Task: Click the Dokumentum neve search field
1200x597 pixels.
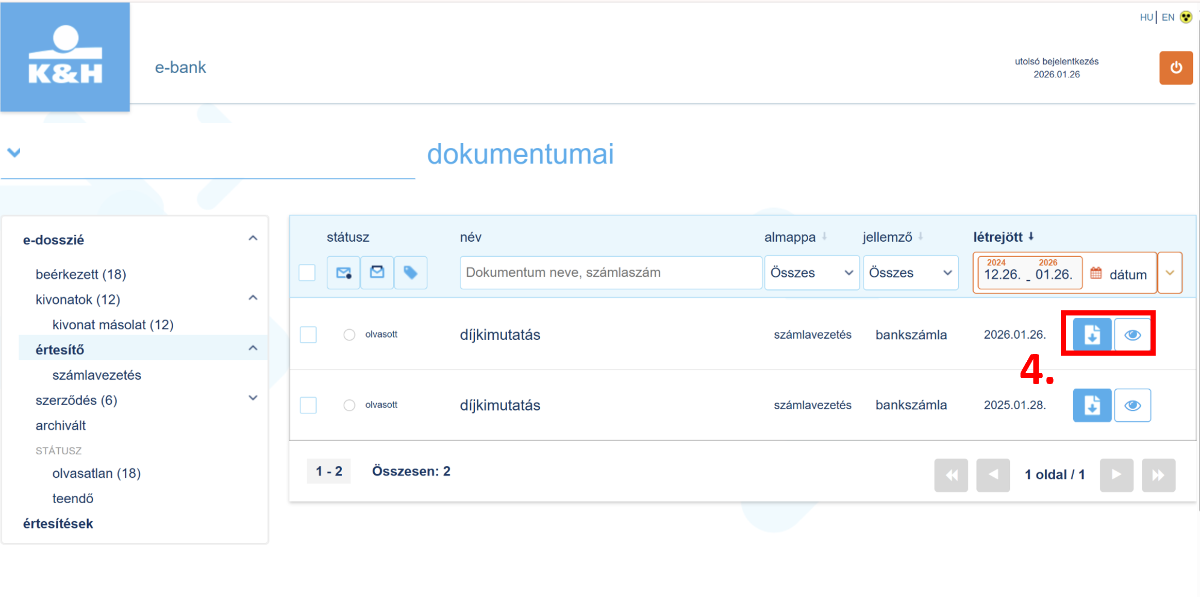Action: pyautogui.click(x=611, y=273)
